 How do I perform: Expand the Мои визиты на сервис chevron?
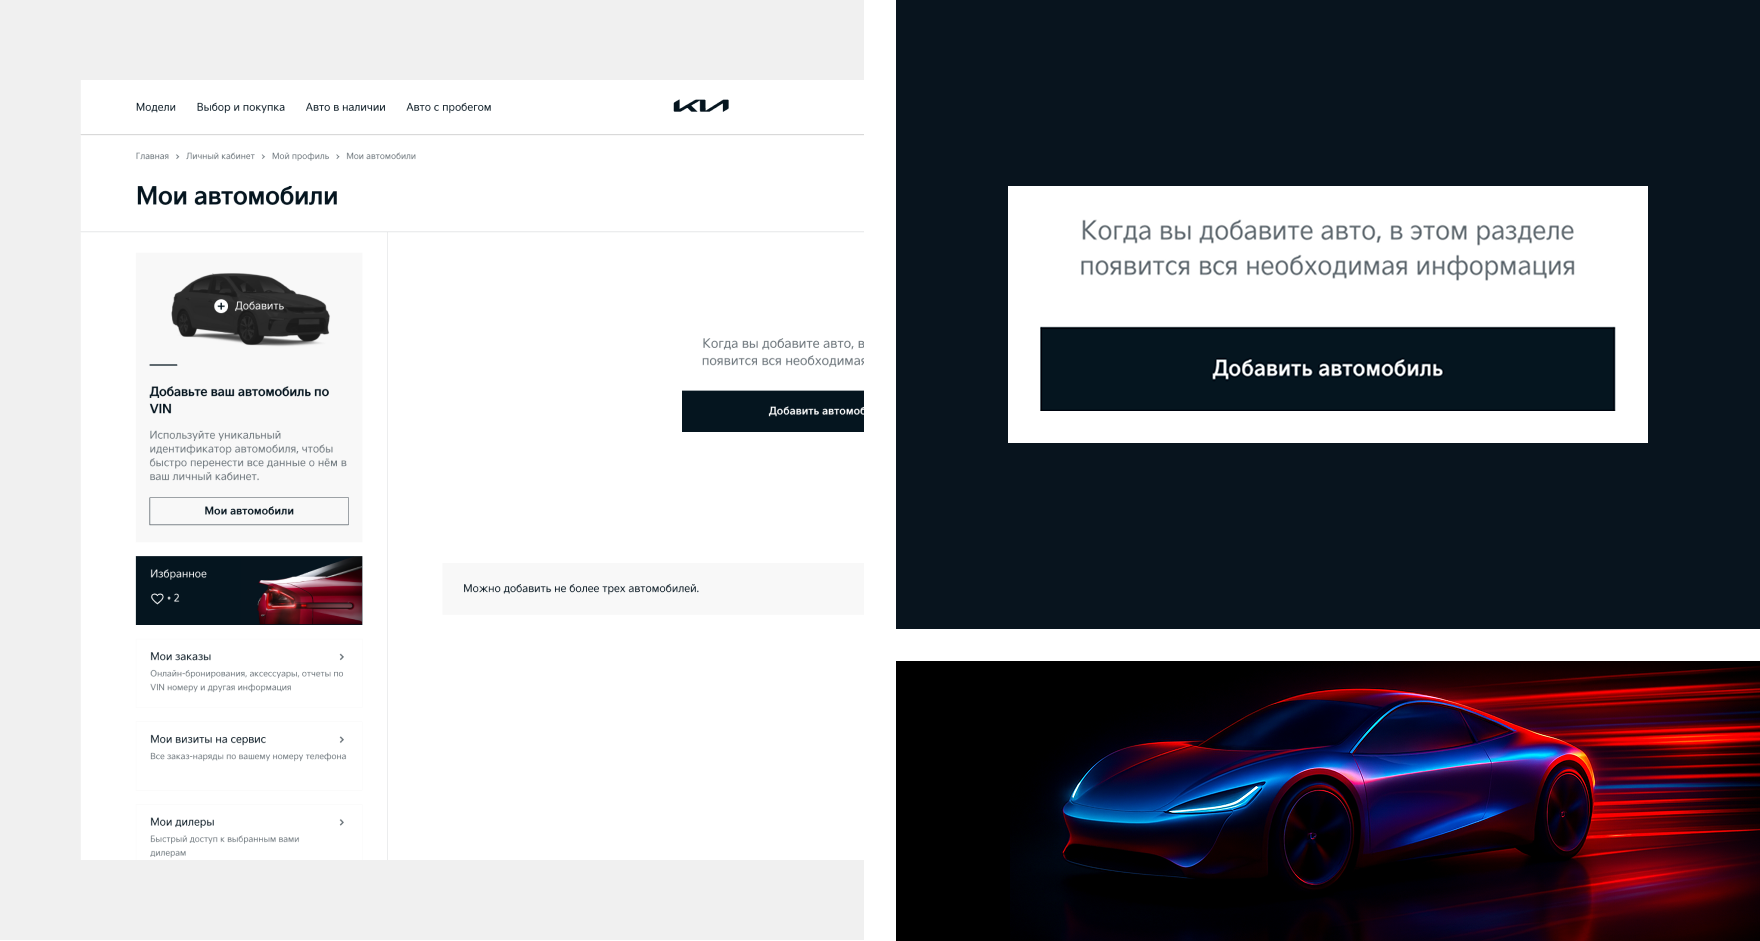(342, 740)
